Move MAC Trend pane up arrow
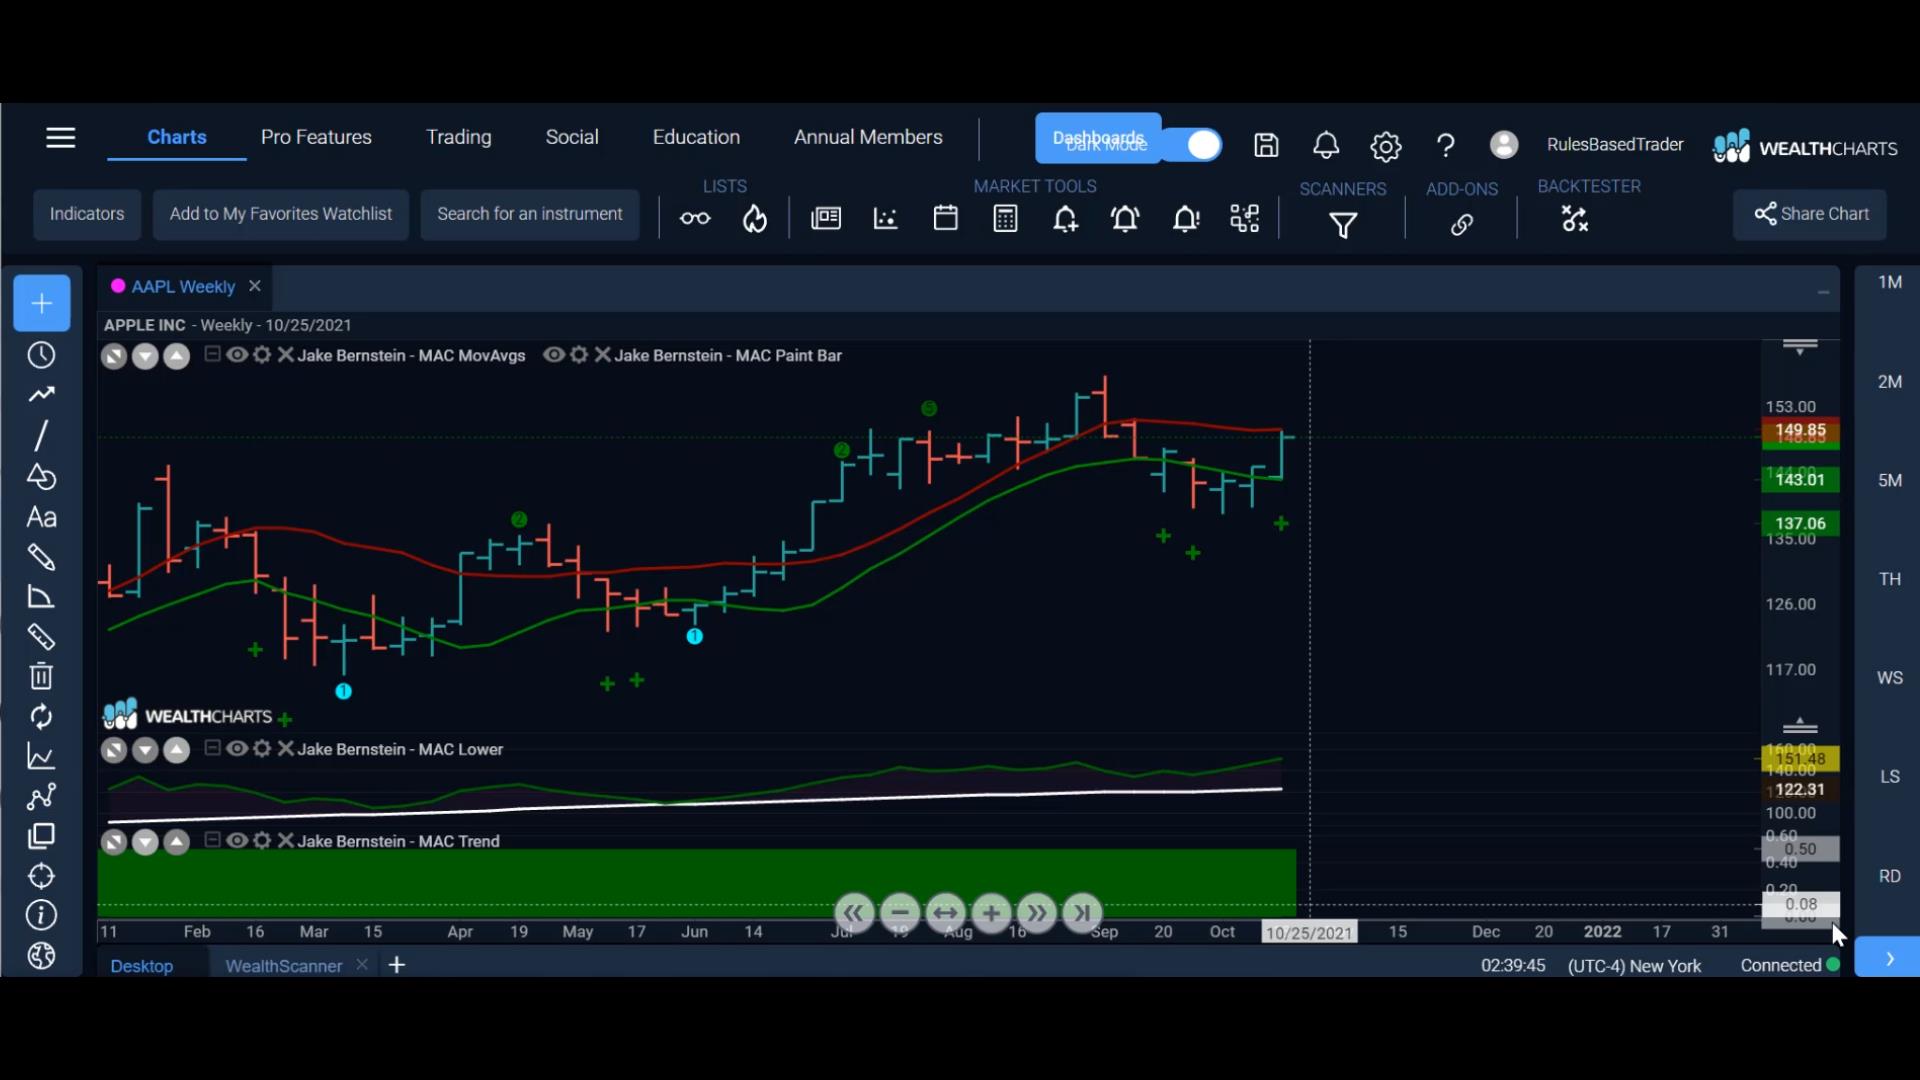 tap(176, 843)
